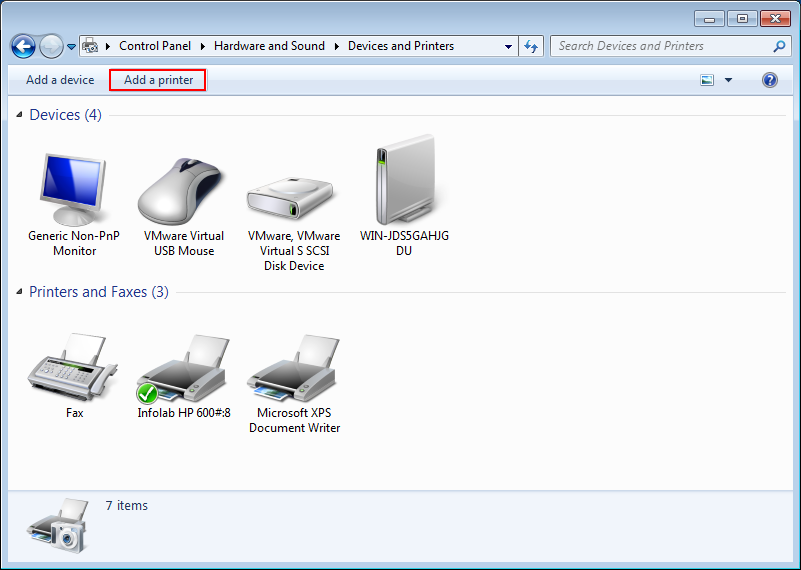Collapse the Devices (4) group
This screenshot has width=801, height=570.
pos(20,116)
